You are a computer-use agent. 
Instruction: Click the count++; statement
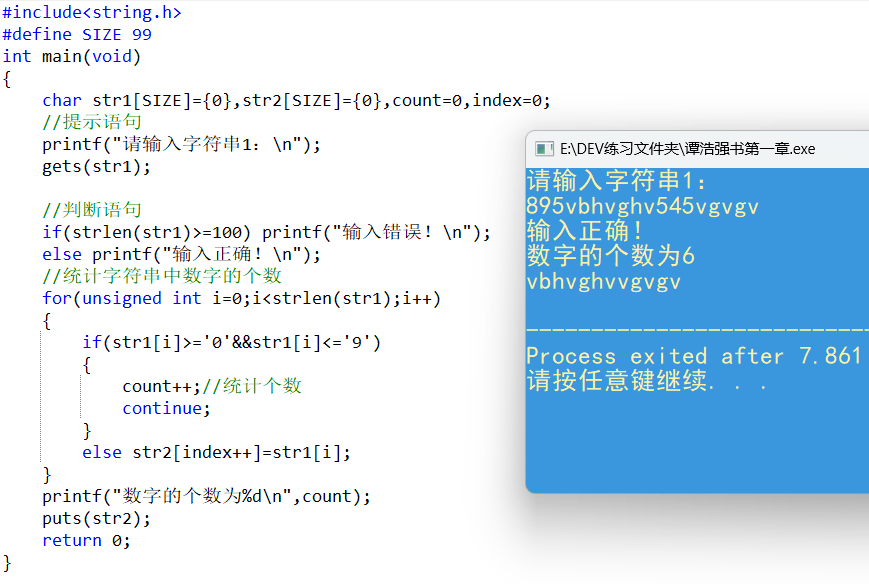pos(161,386)
